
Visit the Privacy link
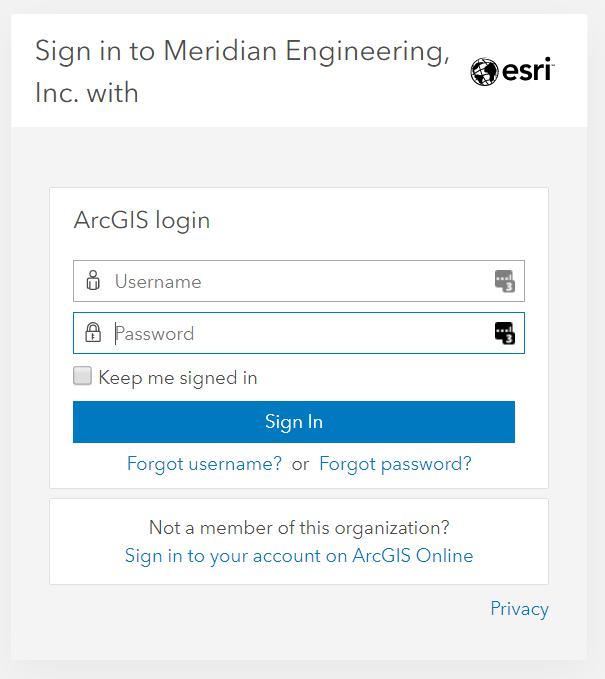point(519,609)
